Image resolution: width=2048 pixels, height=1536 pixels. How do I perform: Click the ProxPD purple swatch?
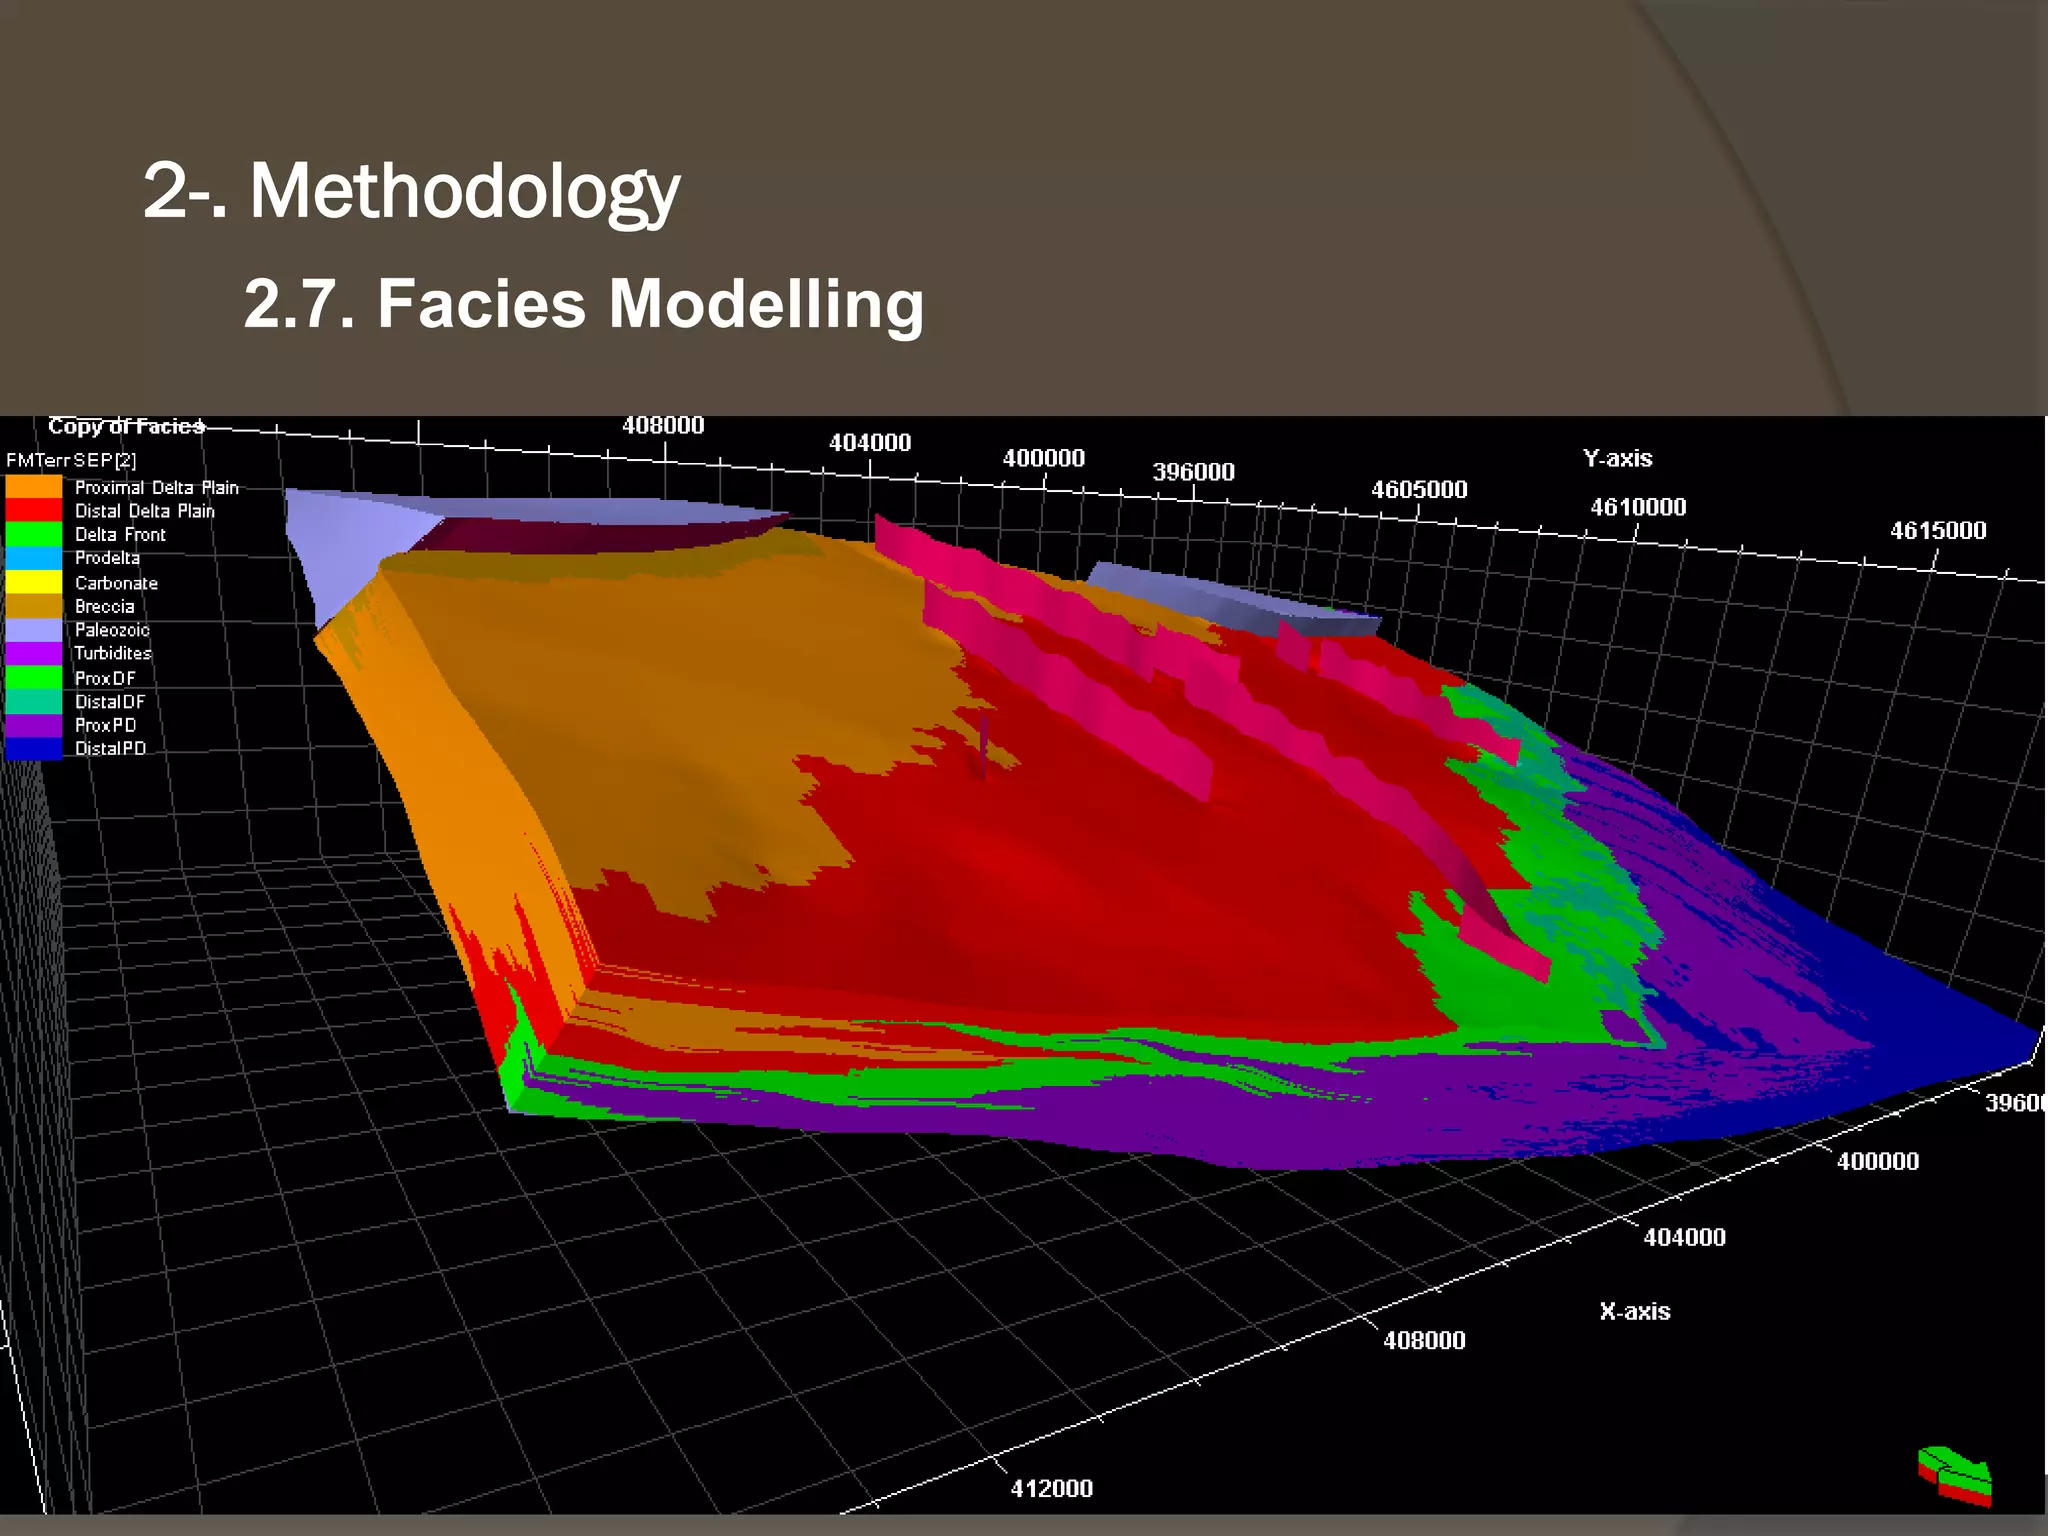coord(34,725)
